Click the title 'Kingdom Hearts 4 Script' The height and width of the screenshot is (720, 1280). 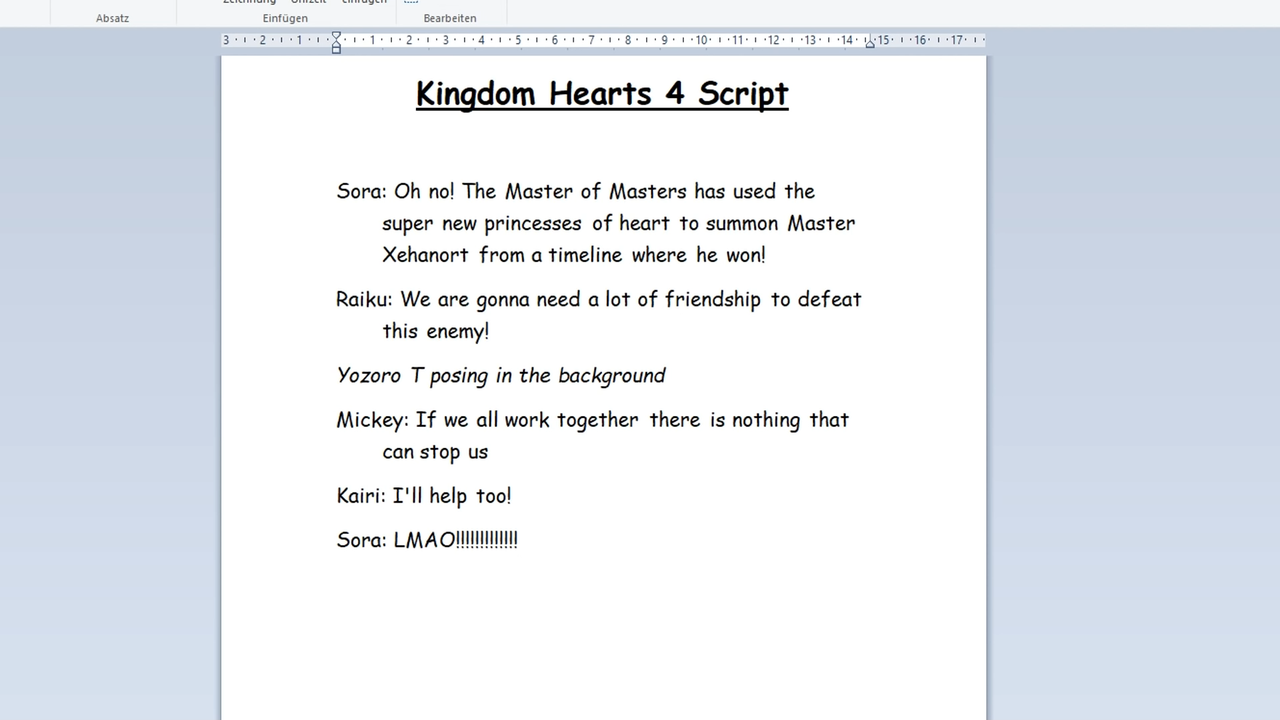602,93
